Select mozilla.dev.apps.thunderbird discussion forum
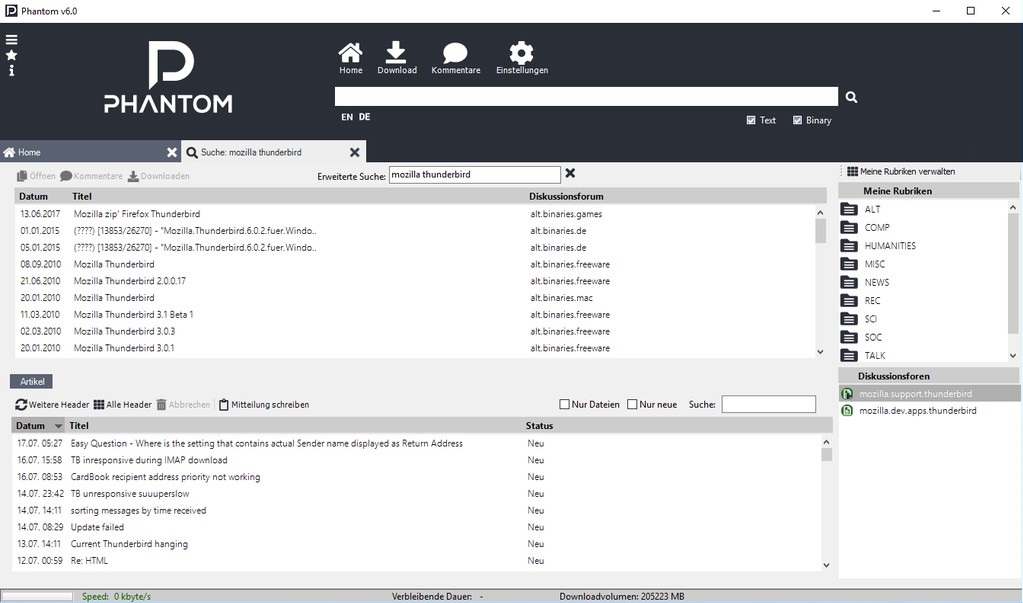The image size is (1023, 603). [917, 410]
